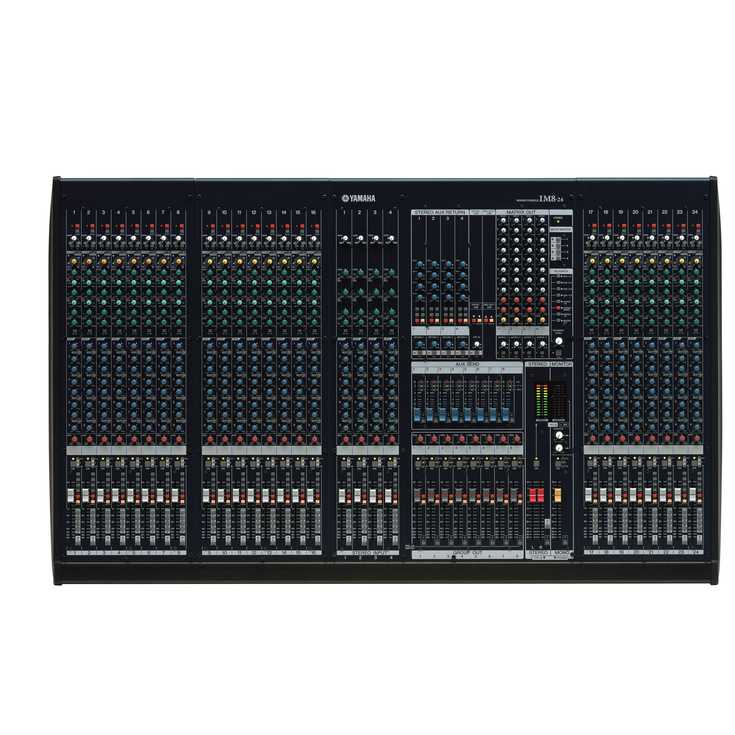
Task: Click the white gain knob on stereo input 1
Action: click(x=344, y=240)
